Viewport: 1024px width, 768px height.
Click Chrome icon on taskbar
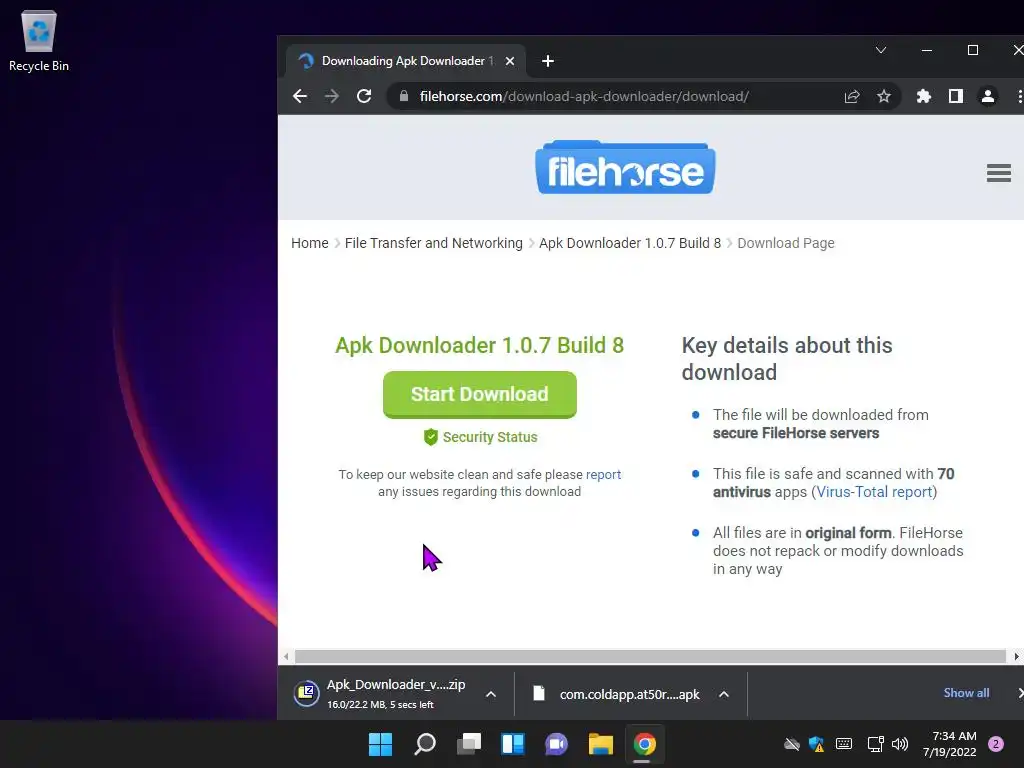645,744
